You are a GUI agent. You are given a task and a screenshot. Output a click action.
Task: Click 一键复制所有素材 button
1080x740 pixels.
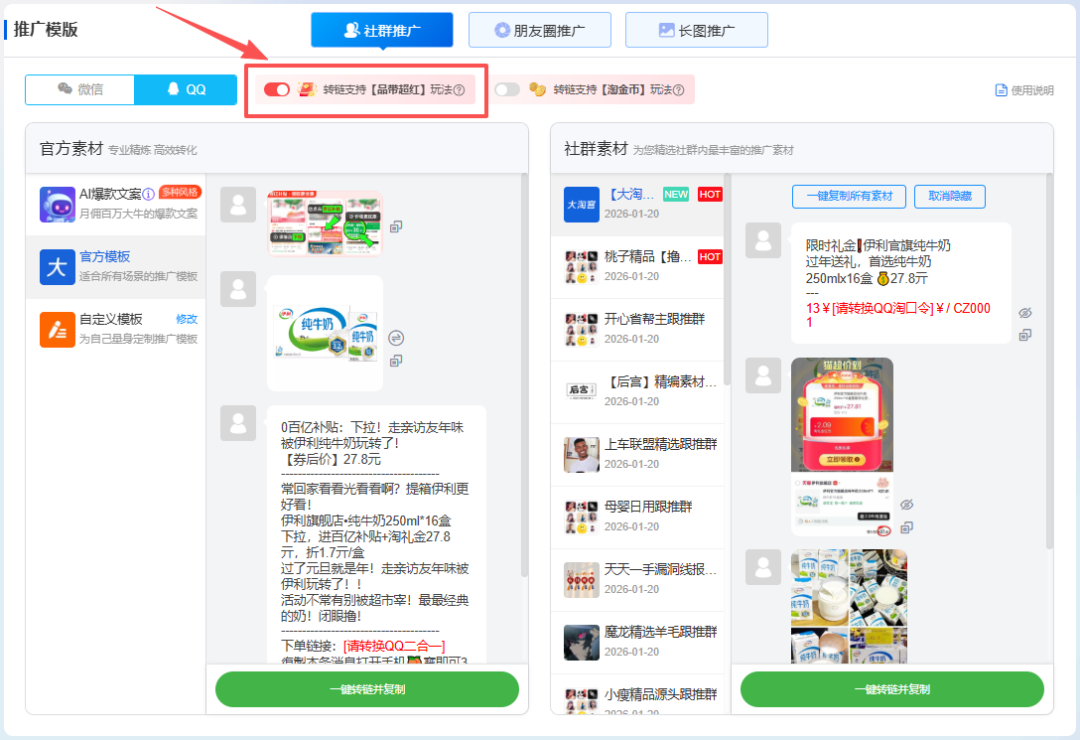849,196
